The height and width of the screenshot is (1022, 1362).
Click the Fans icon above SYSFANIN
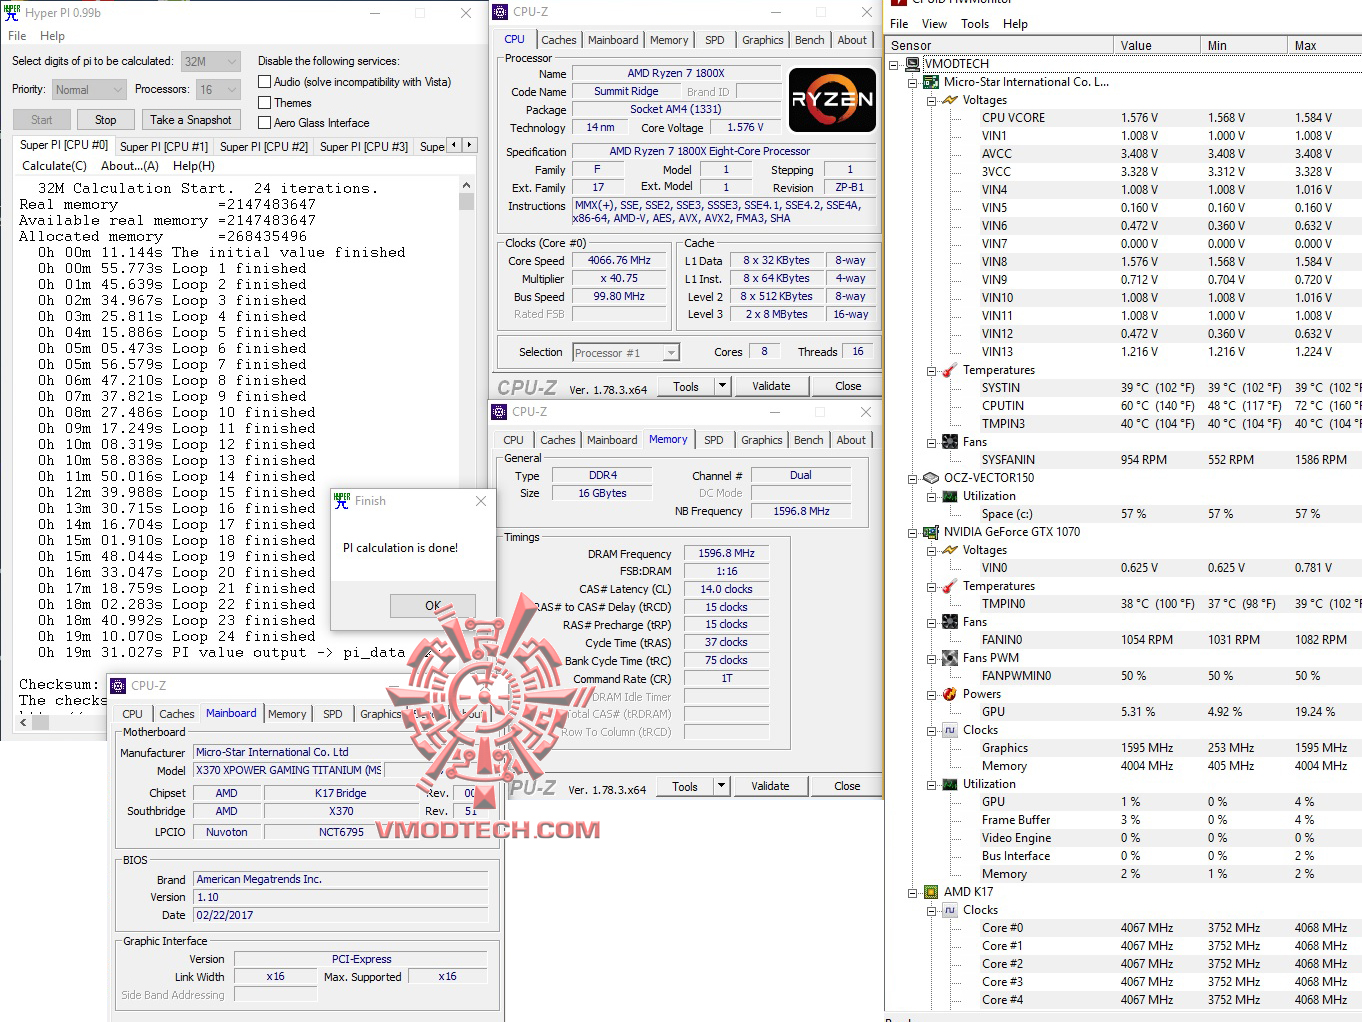click(948, 441)
